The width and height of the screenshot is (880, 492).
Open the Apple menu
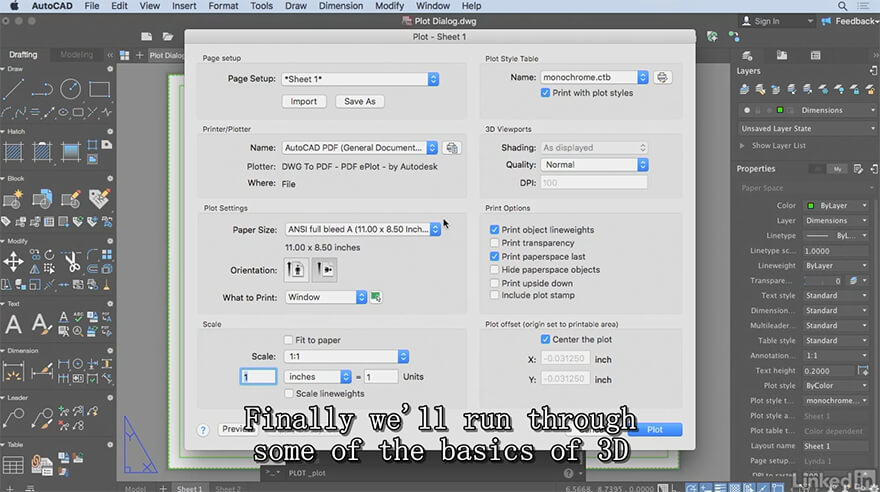click(x=13, y=6)
